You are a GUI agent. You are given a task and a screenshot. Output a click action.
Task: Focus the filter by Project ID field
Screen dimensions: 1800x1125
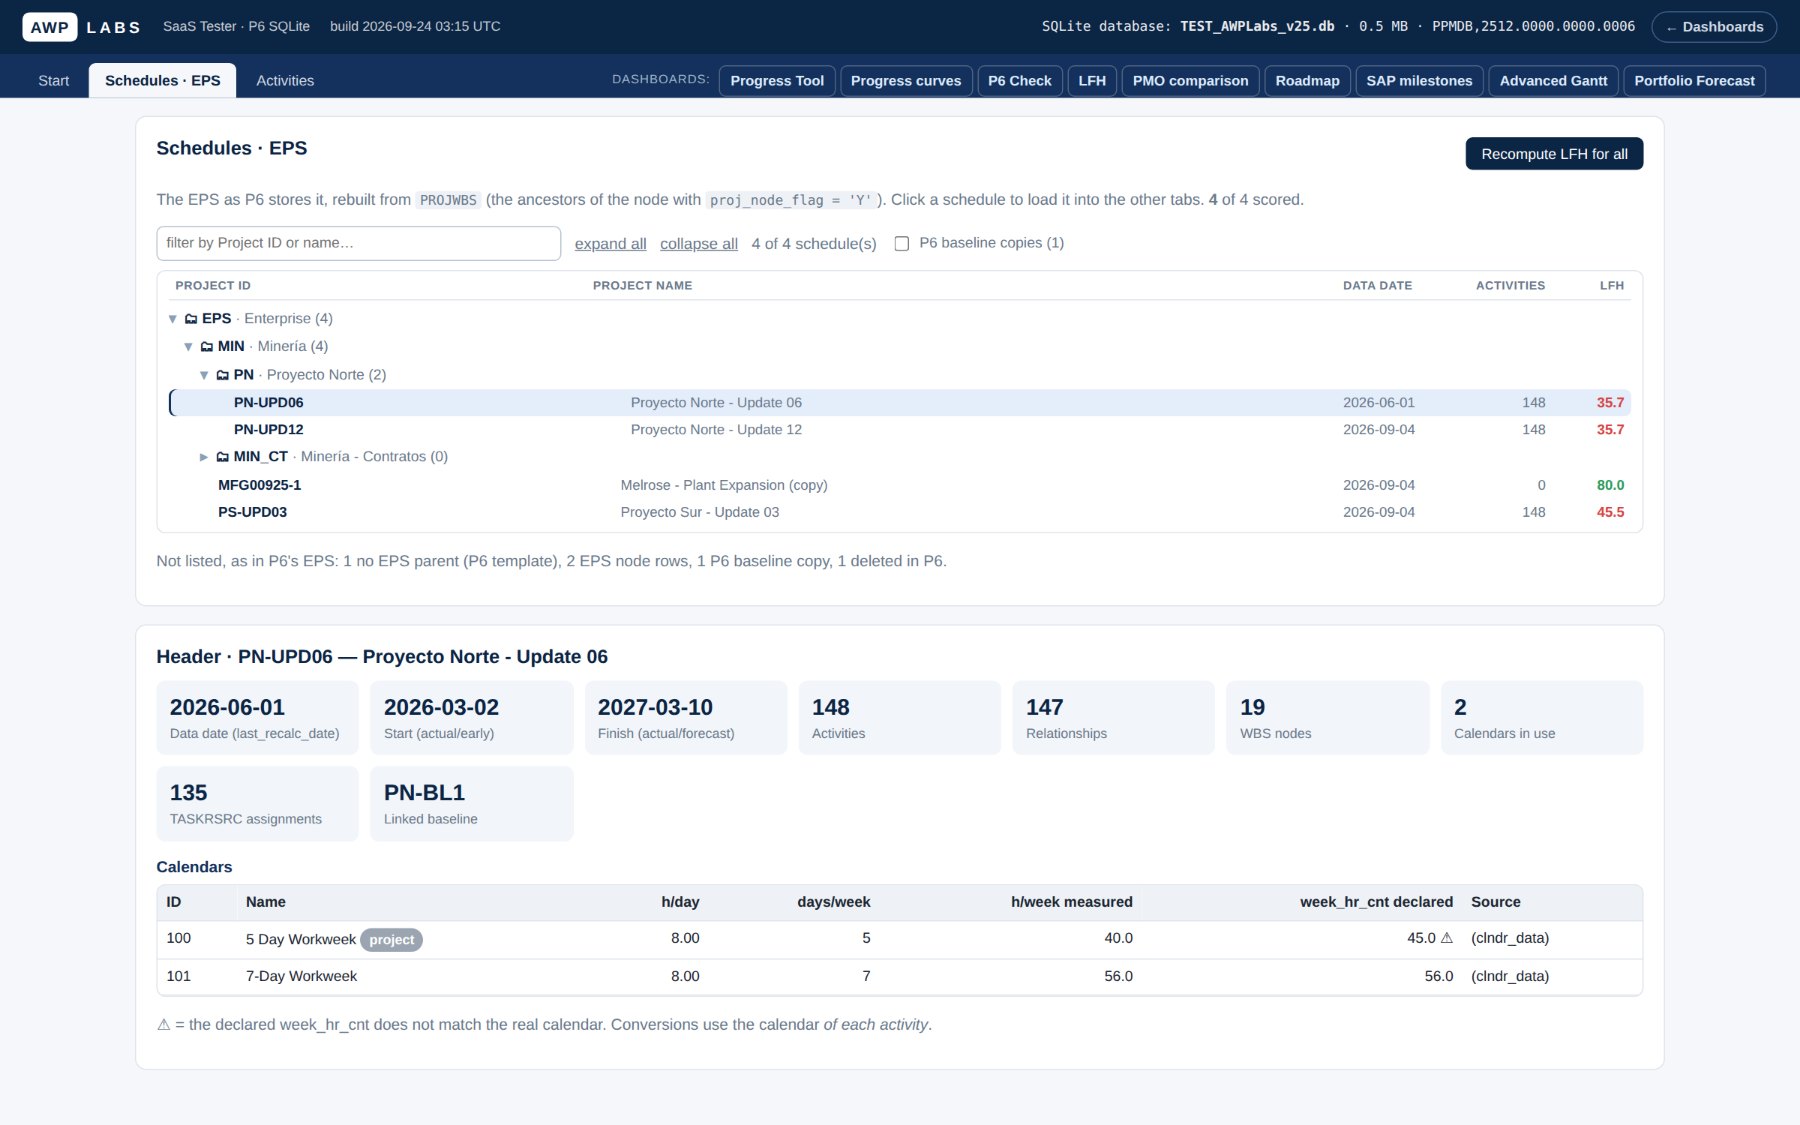[358, 243]
